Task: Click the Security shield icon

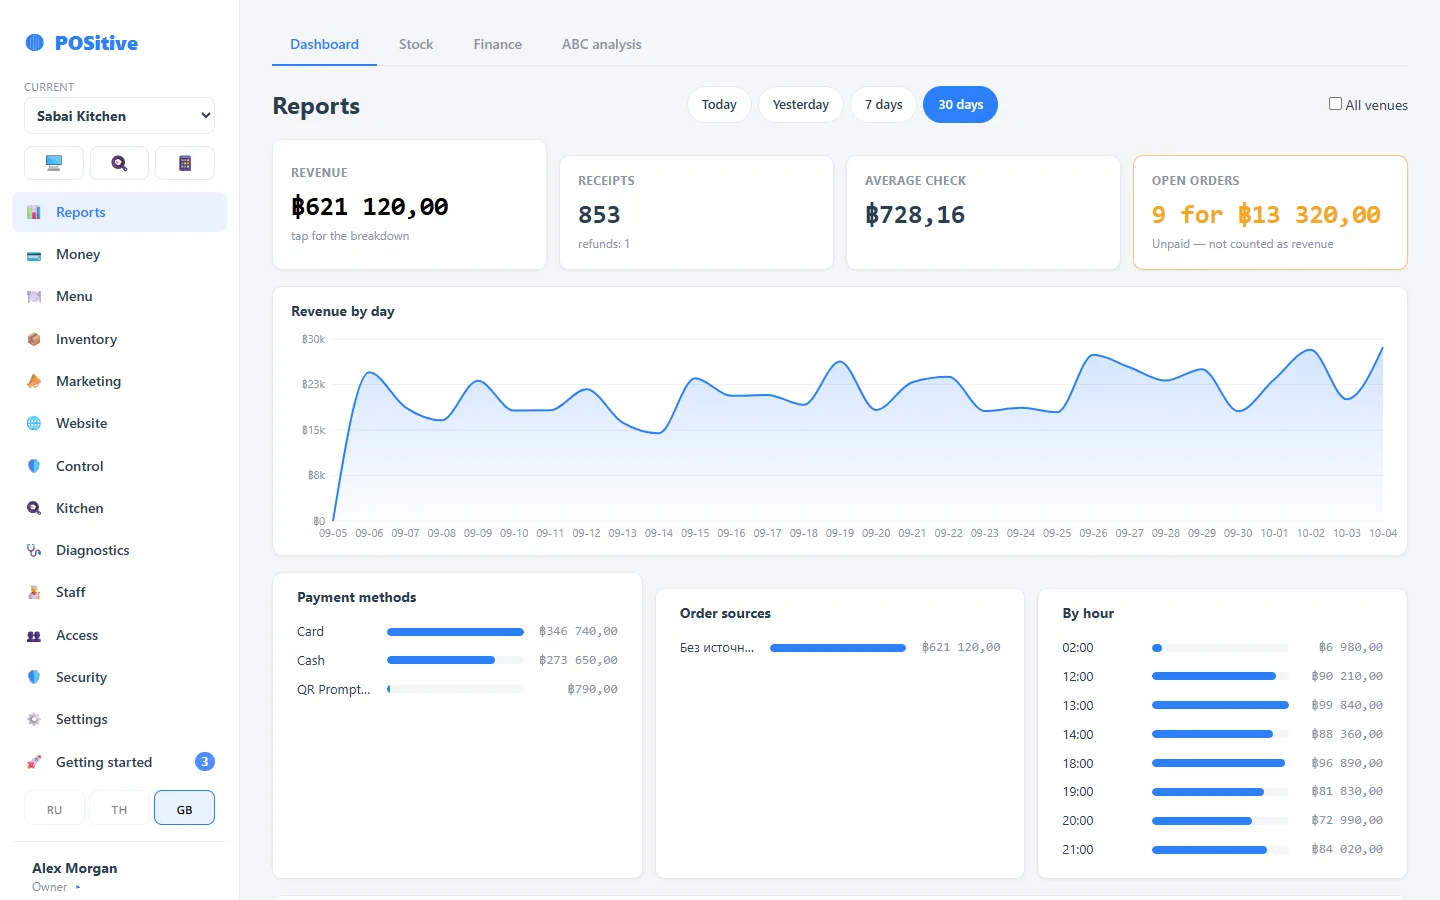Action: coord(34,677)
